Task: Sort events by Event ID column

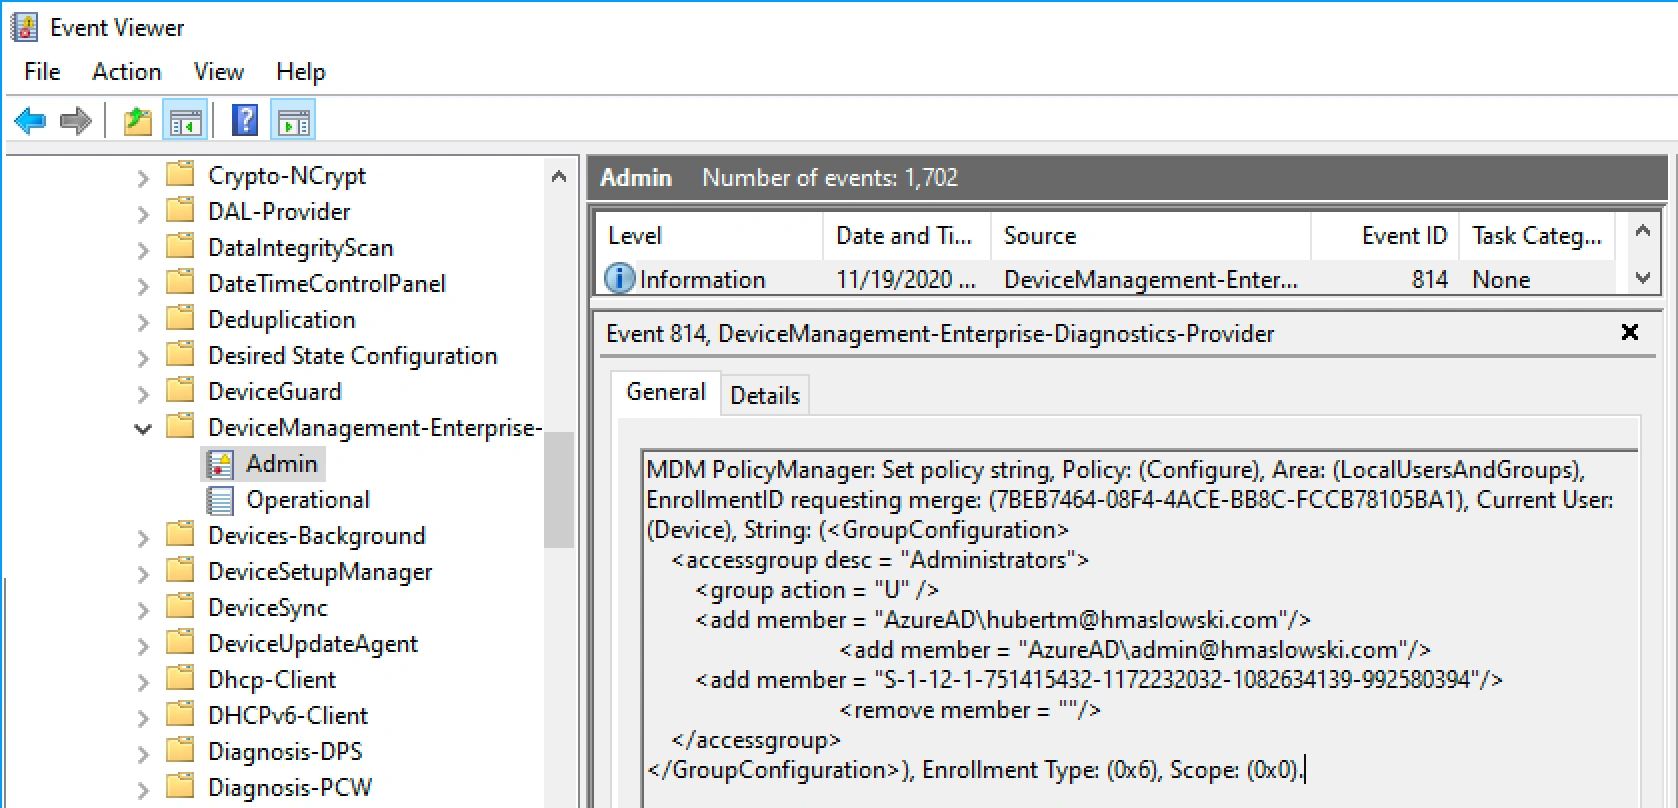Action: (1403, 236)
